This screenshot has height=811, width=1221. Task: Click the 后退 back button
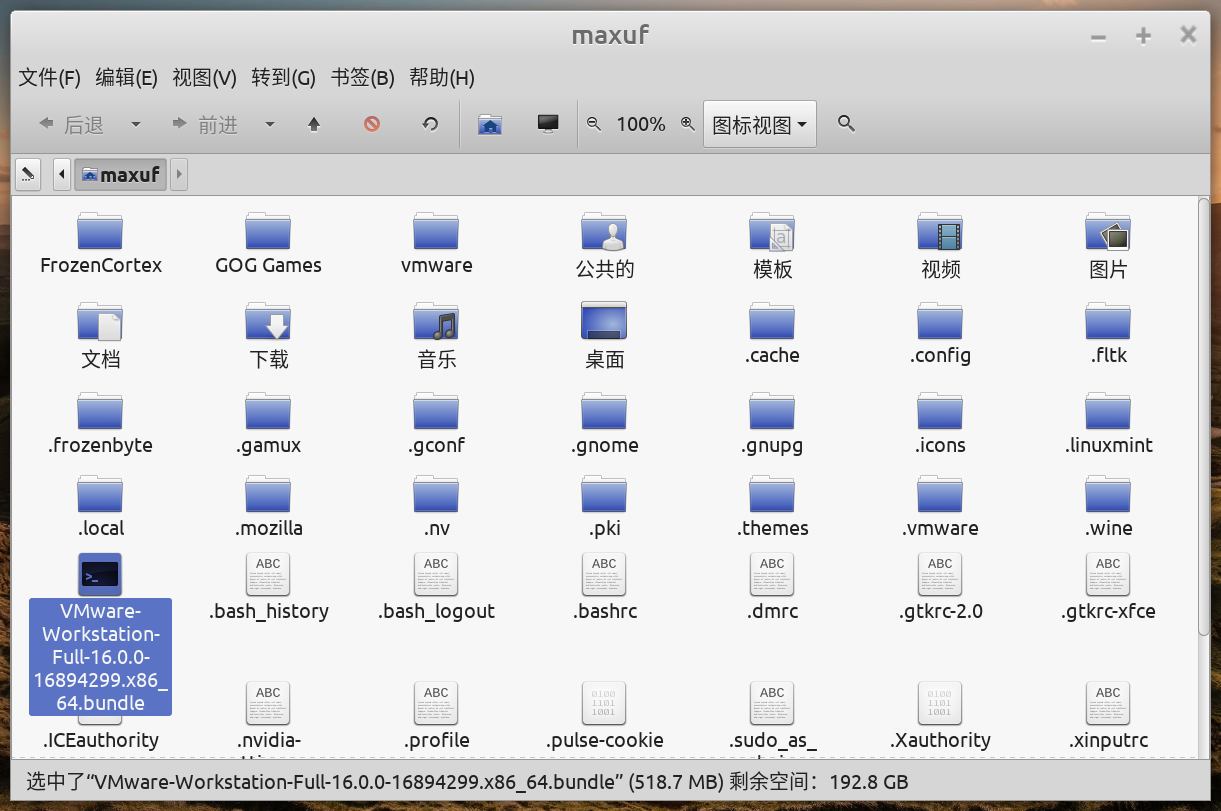[x=72, y=124]
